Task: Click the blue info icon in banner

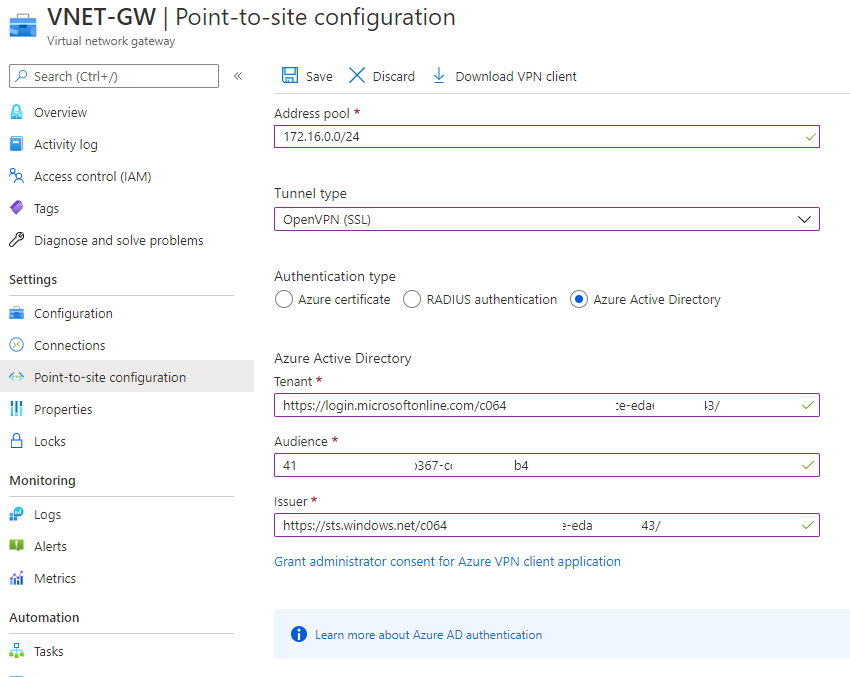Action: (x=299, y=634)
